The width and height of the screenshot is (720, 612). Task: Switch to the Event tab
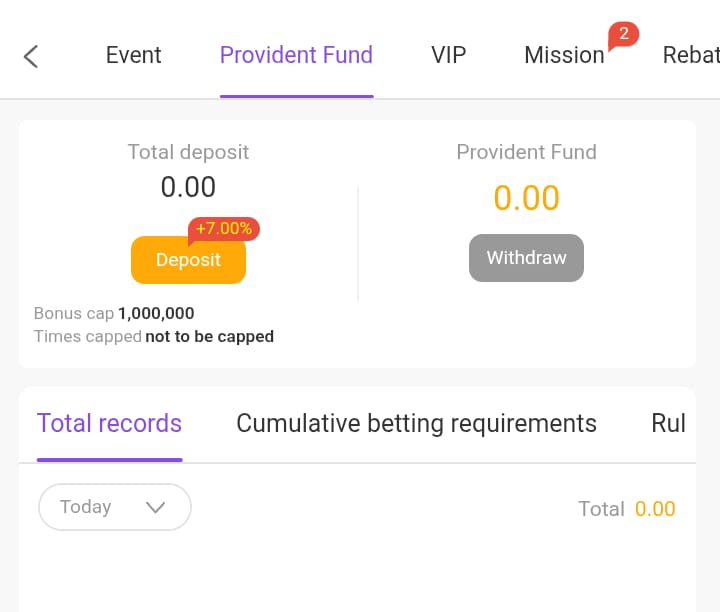[x=134, y=55]
